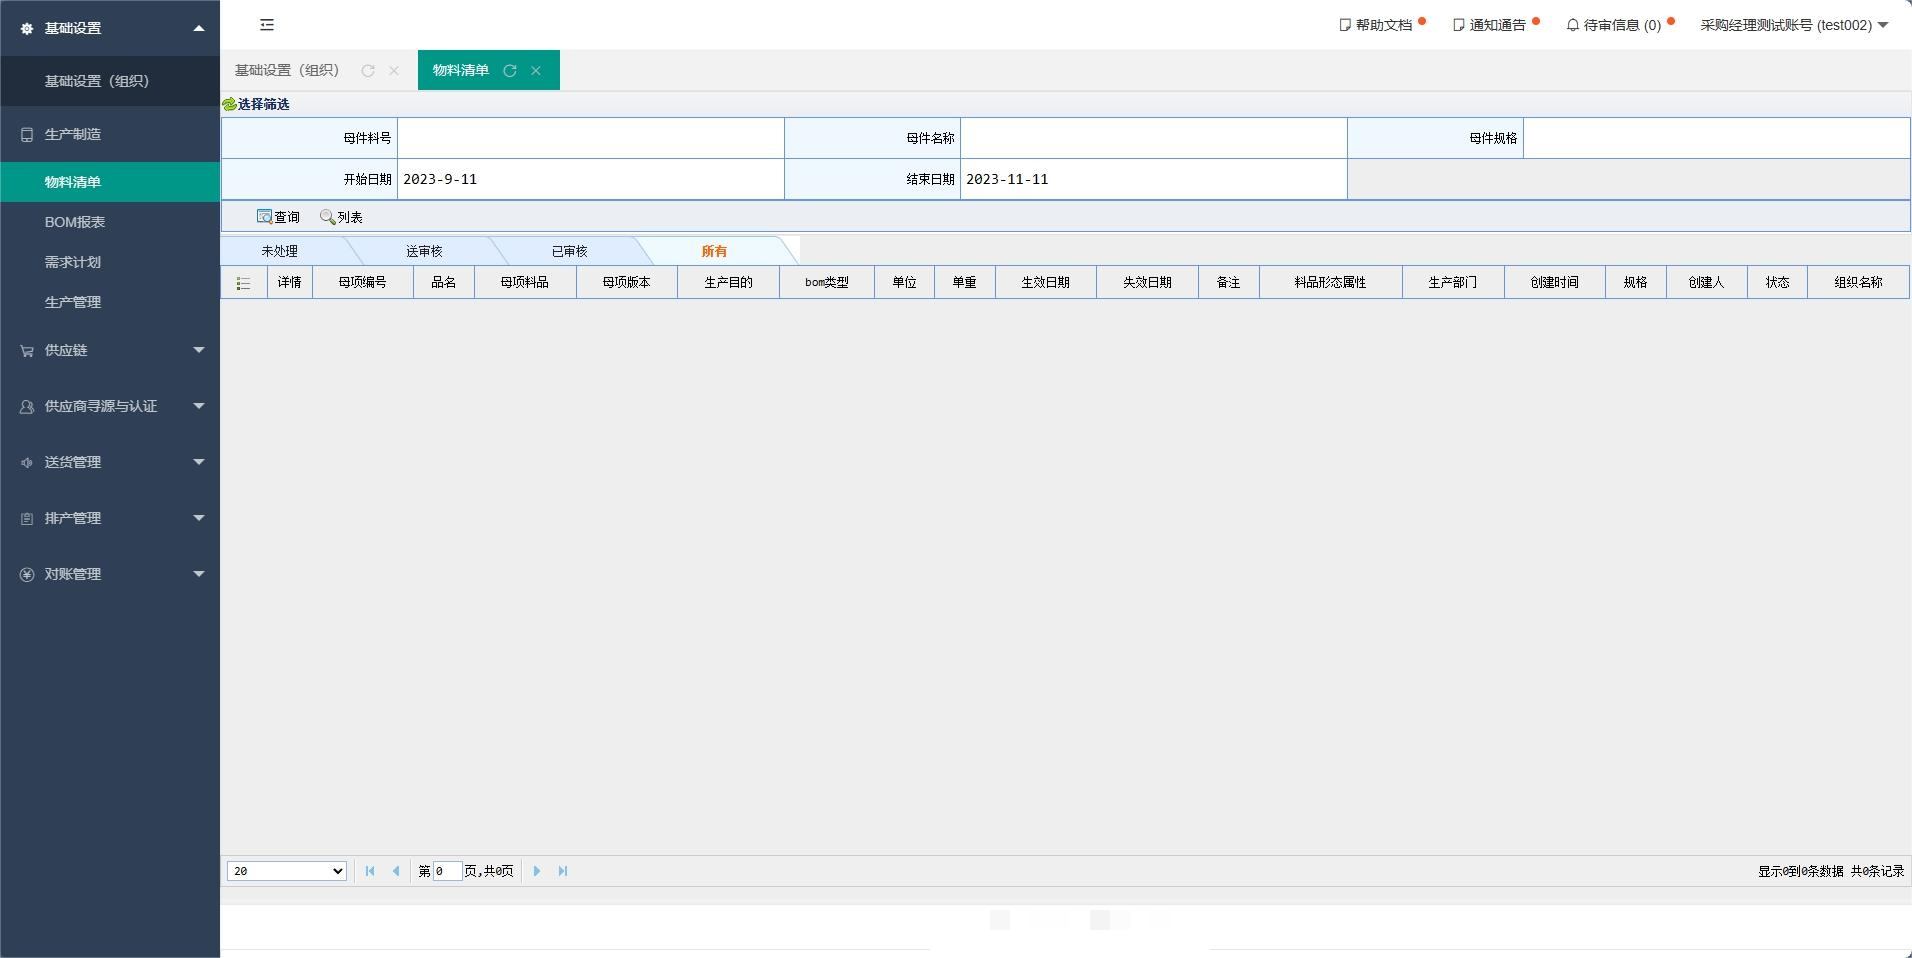Click the 通知通告 document icon
The image size is (1912, 958).
coord(1459,25)
